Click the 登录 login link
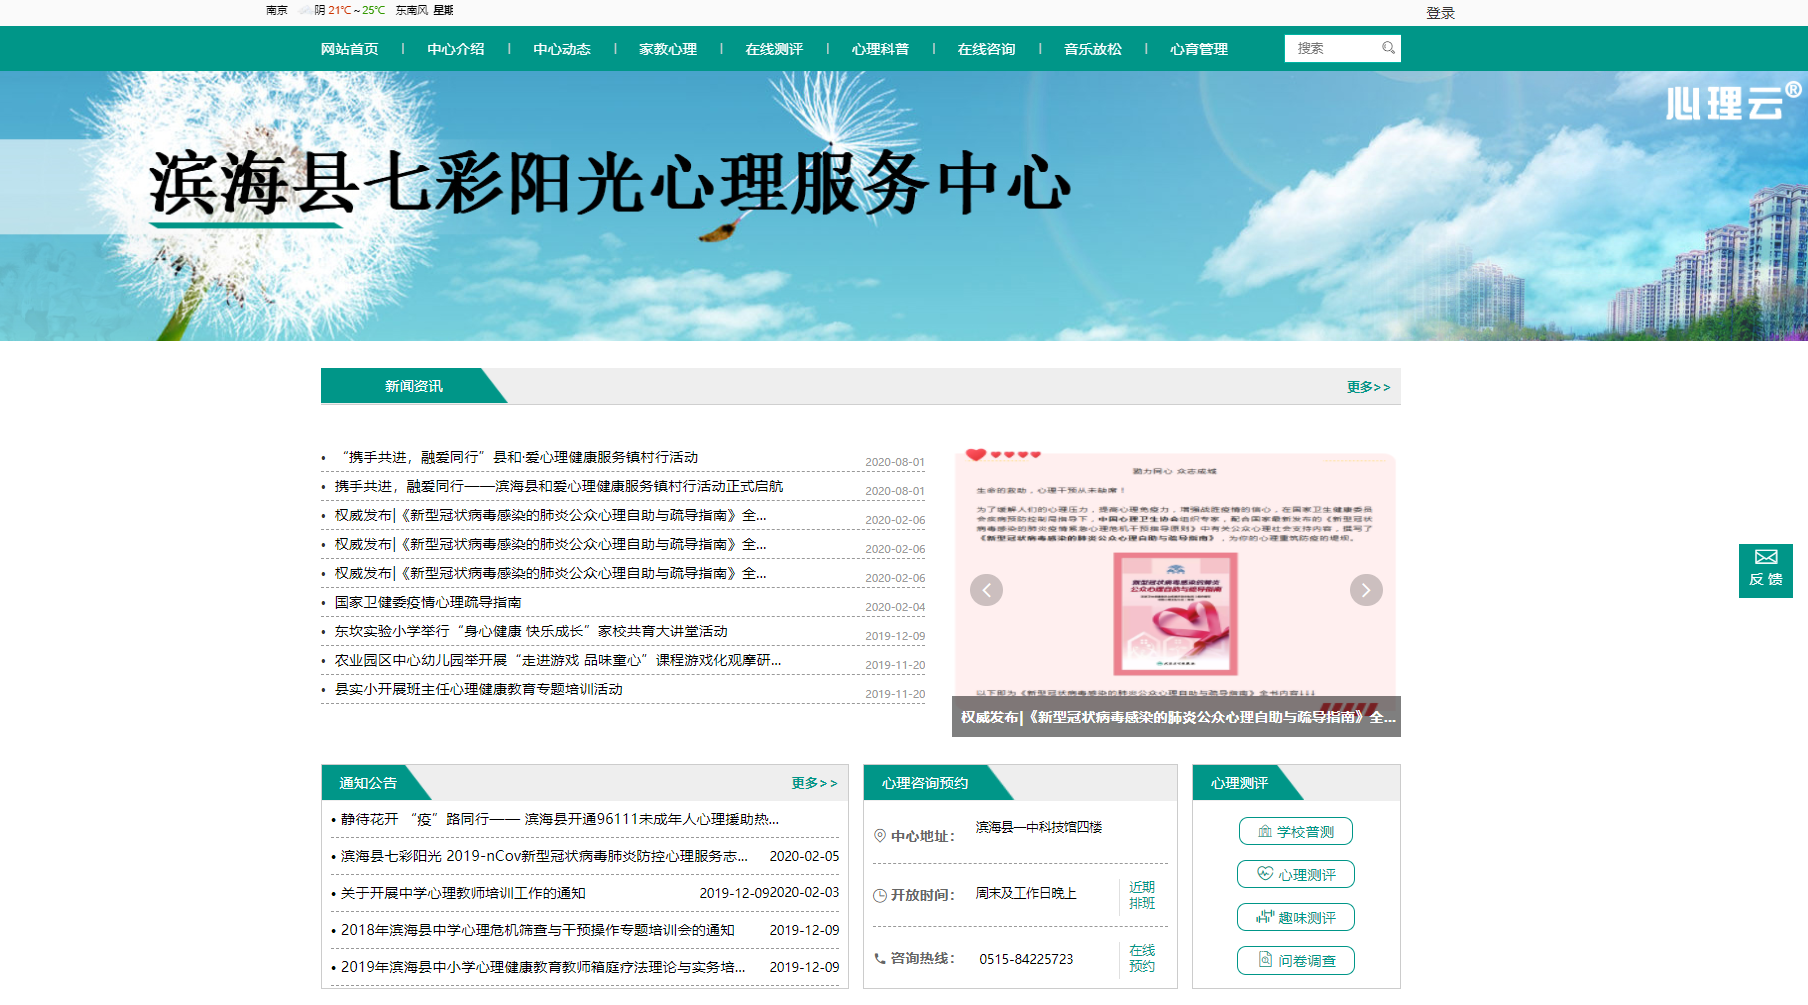Viewport: 1808px width, 1005px height. (1440, 13)
